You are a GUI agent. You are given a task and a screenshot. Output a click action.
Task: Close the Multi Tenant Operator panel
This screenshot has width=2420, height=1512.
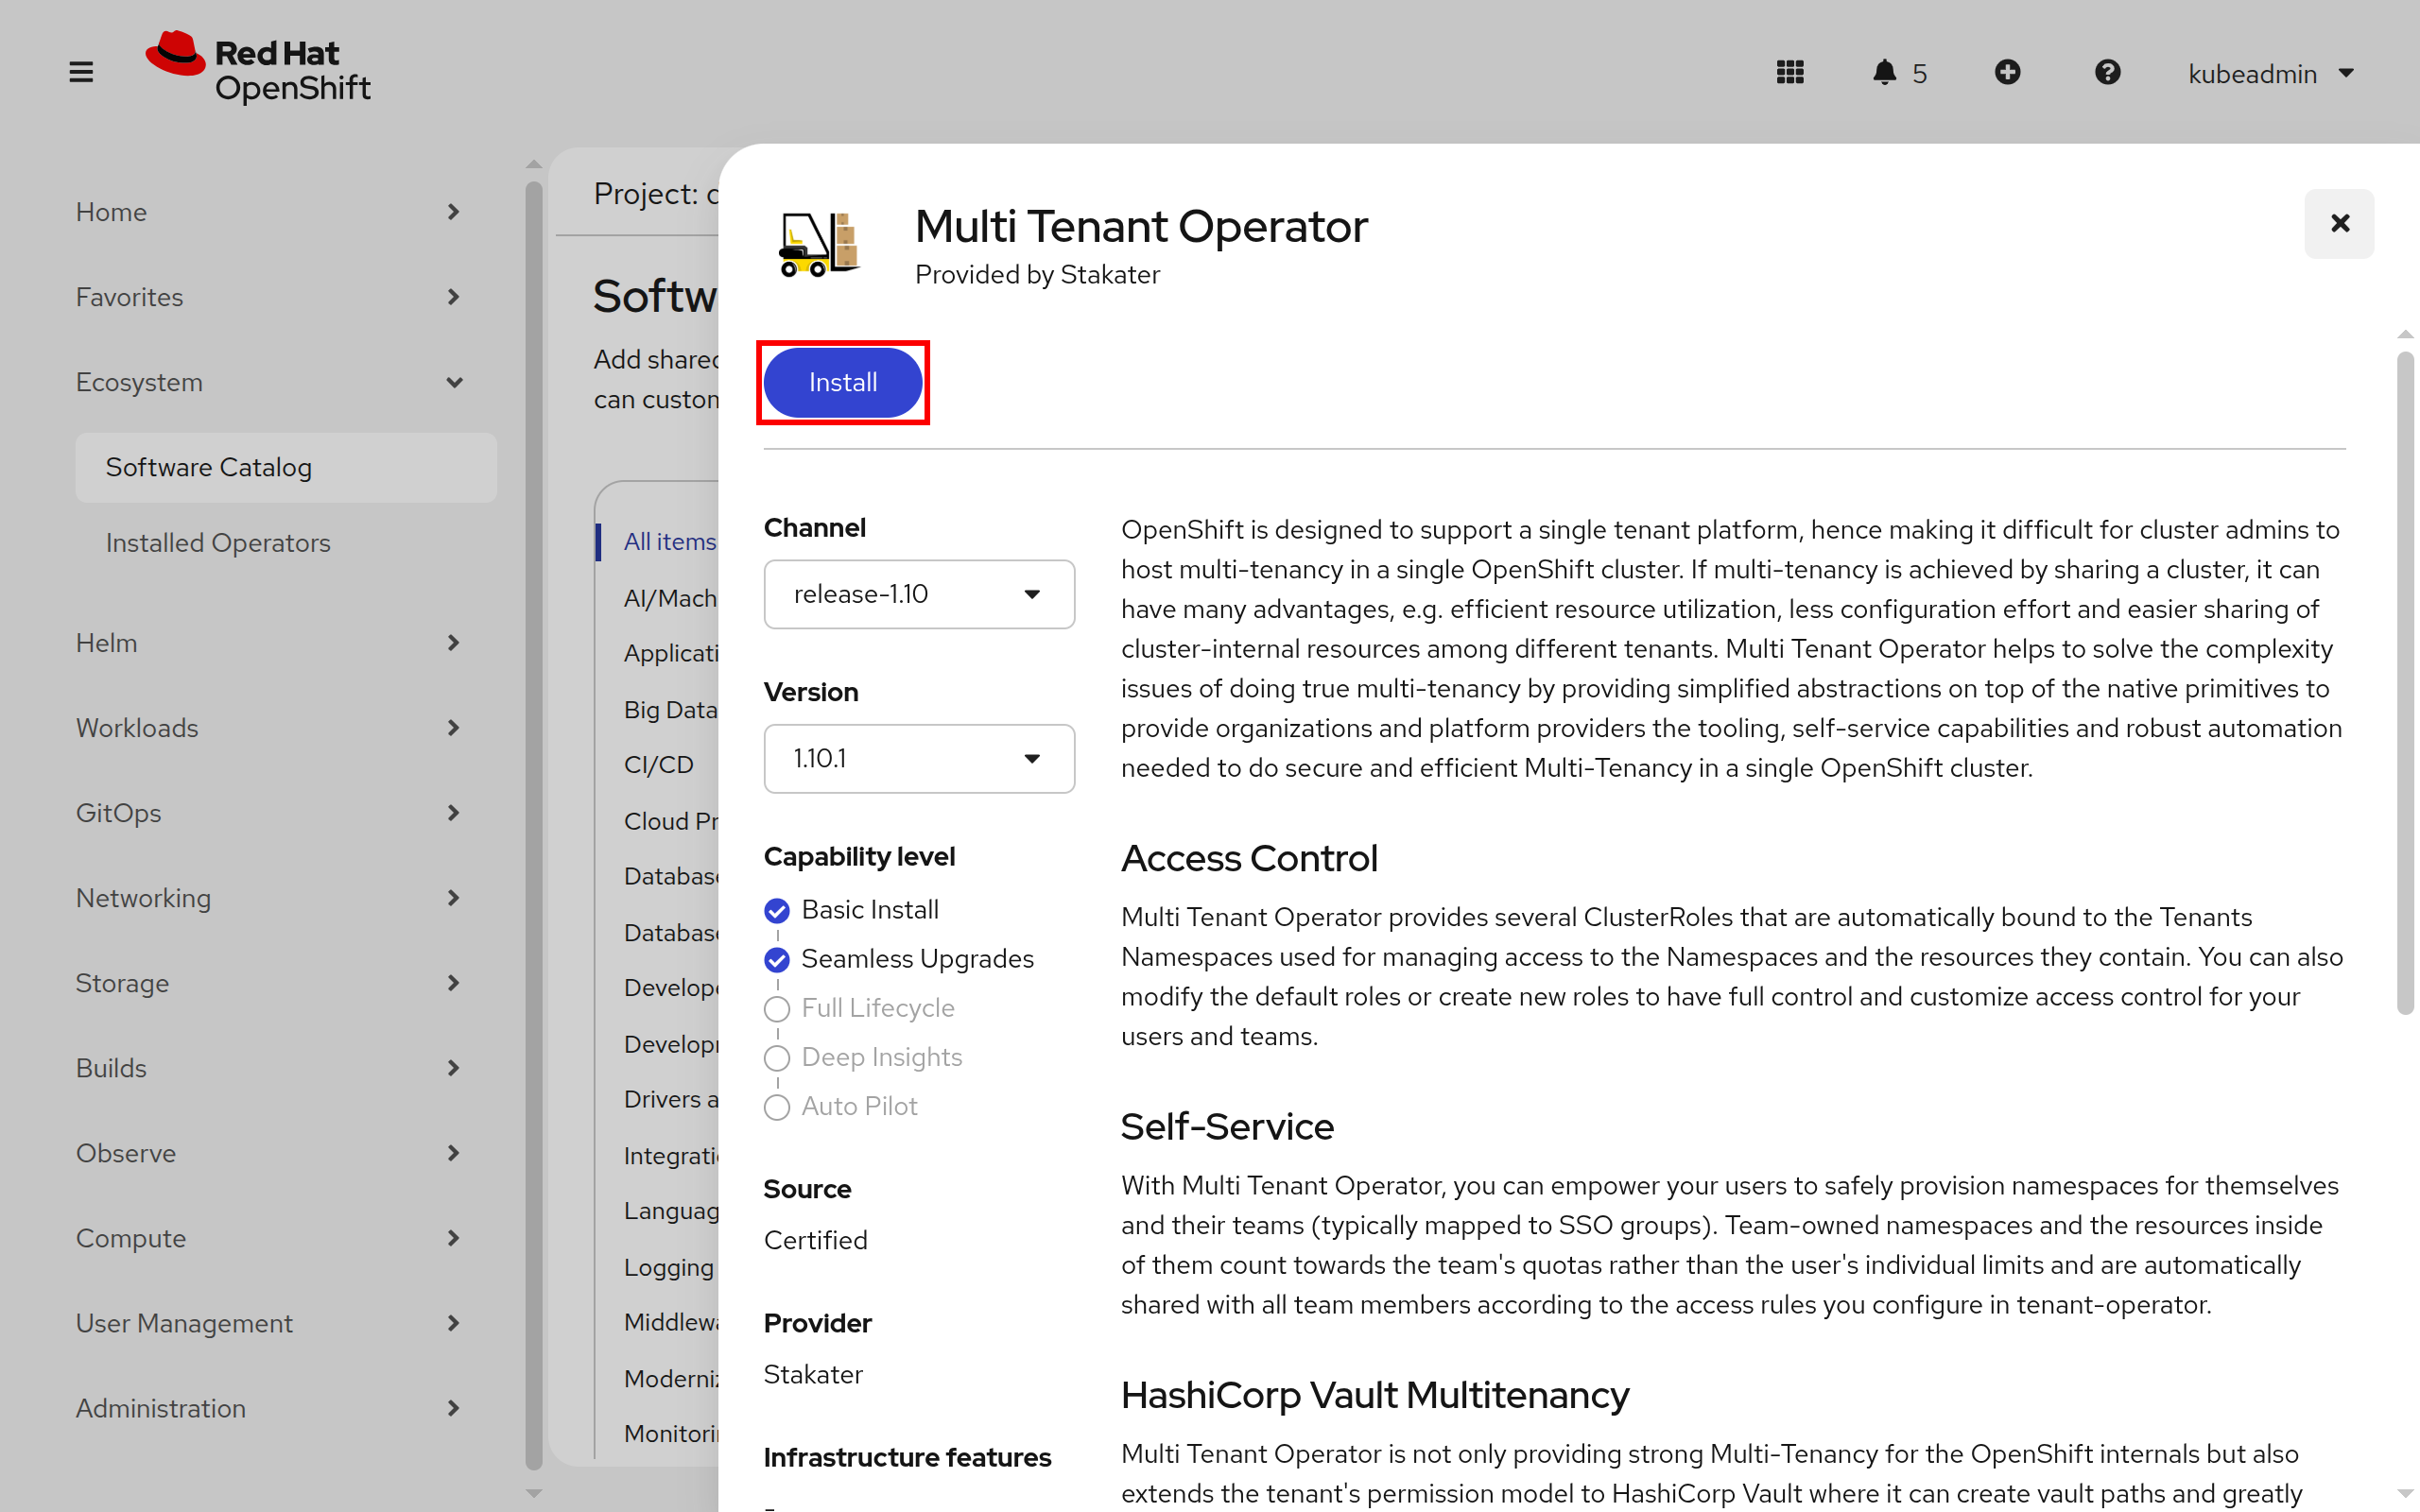point(2339,223)
